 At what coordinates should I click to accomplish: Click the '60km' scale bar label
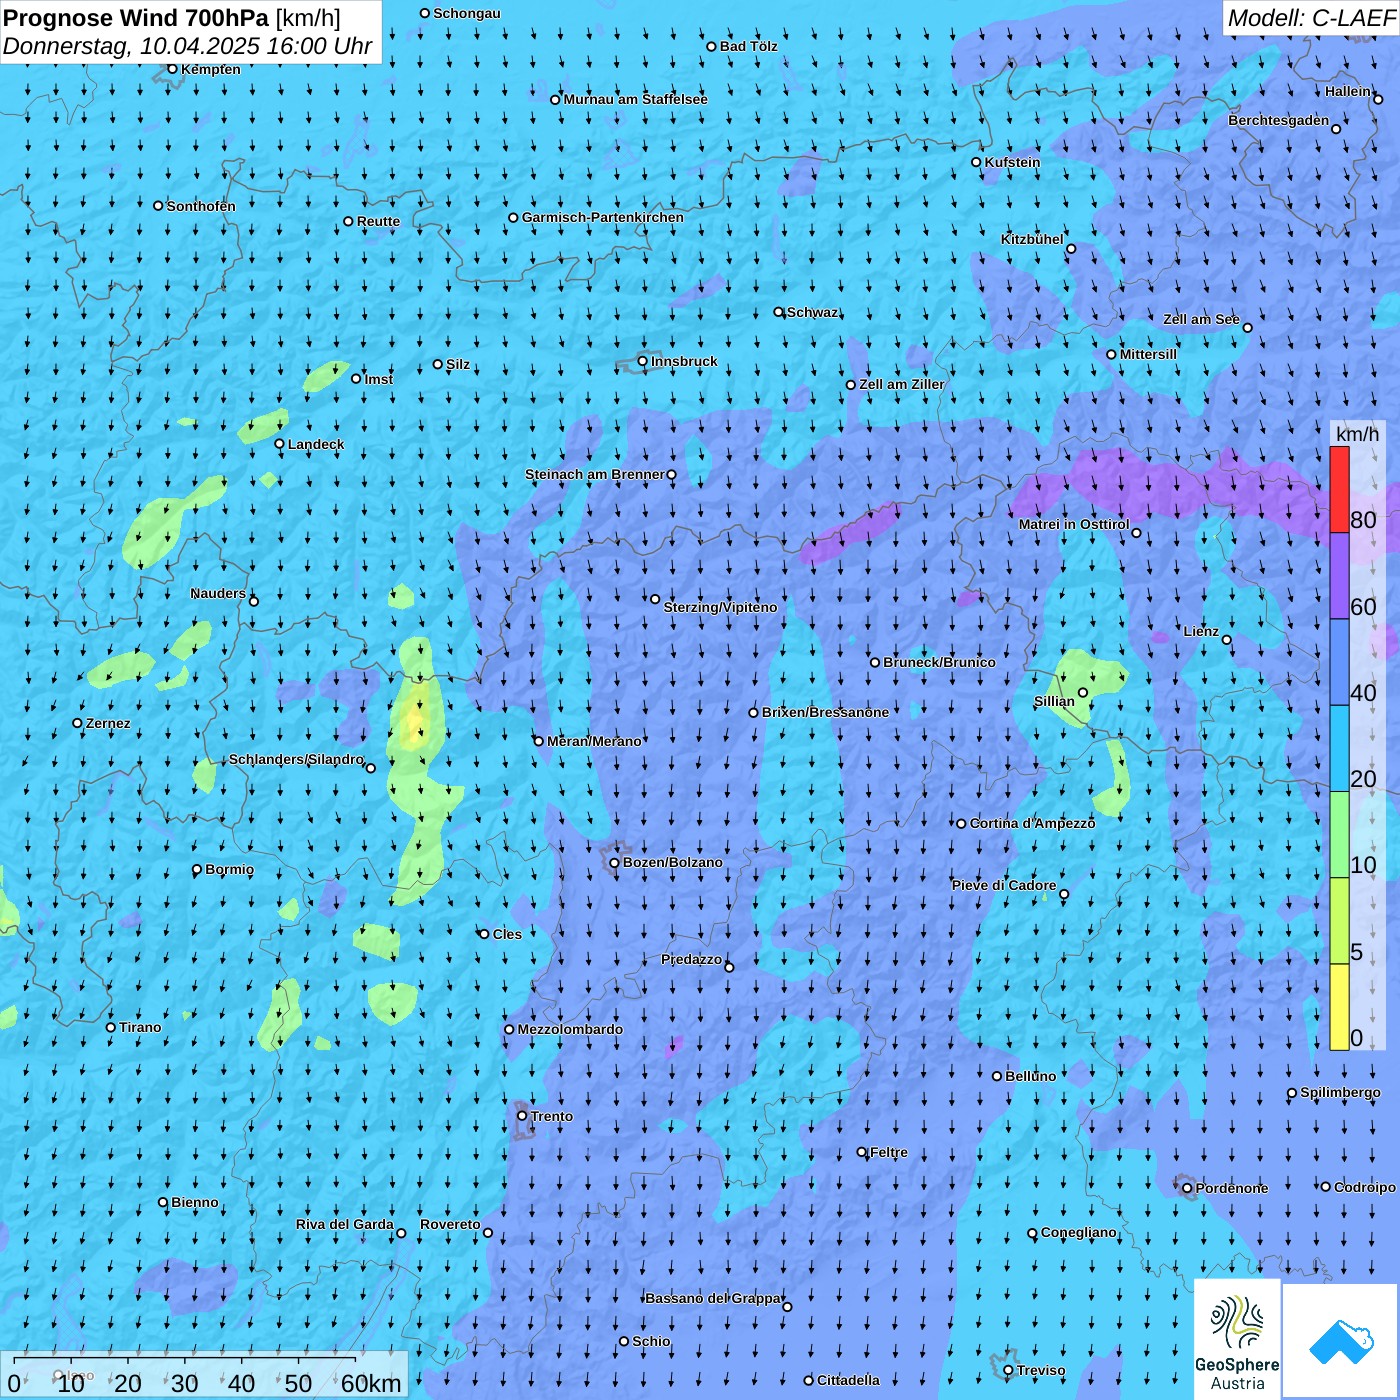(x=371, y=1383)
